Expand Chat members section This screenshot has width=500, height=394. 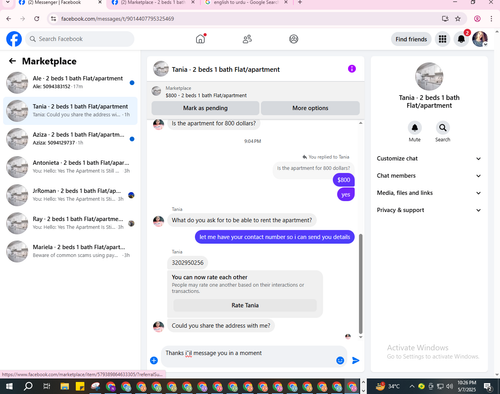[429, 176]
